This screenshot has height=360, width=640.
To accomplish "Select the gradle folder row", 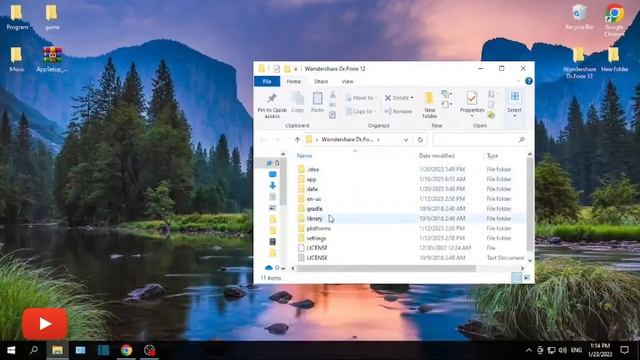I will (410, 209).
